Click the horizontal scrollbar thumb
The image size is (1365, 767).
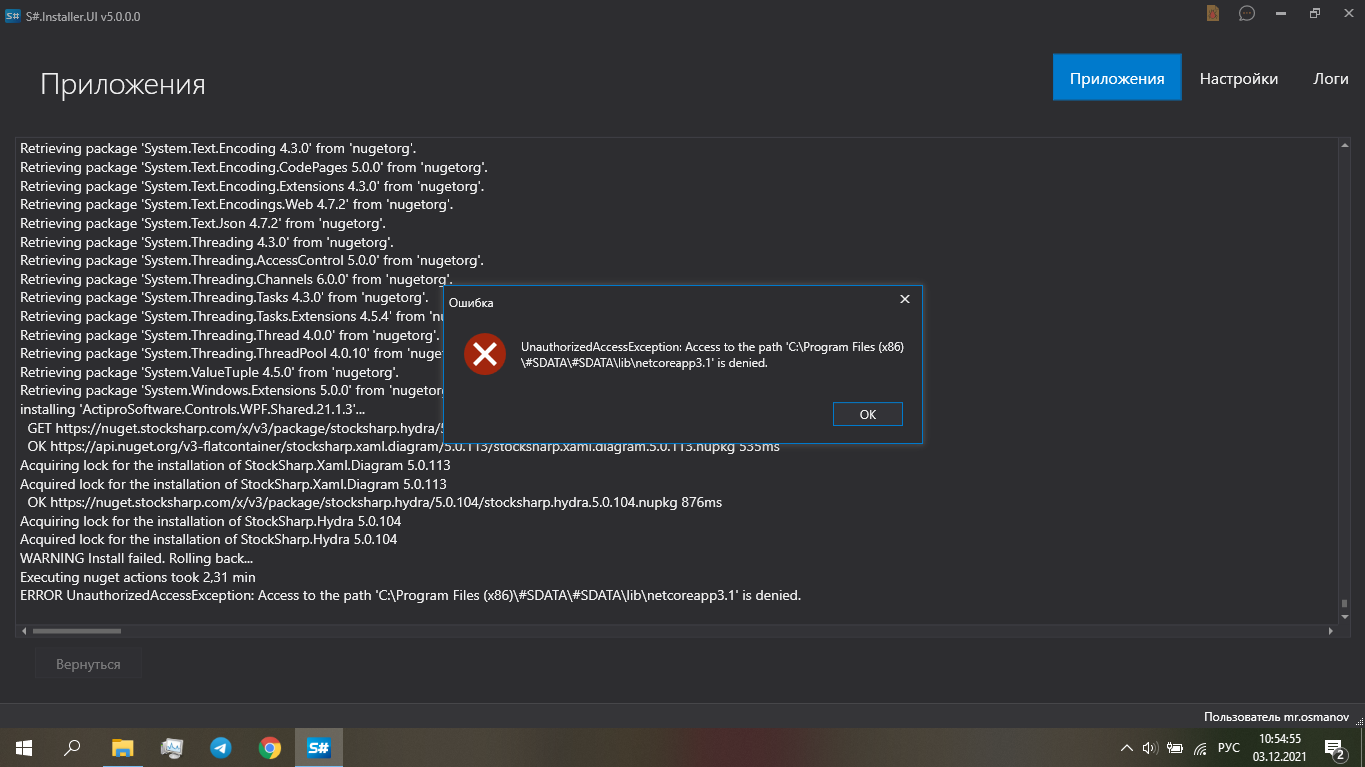[x=77, y=631]
